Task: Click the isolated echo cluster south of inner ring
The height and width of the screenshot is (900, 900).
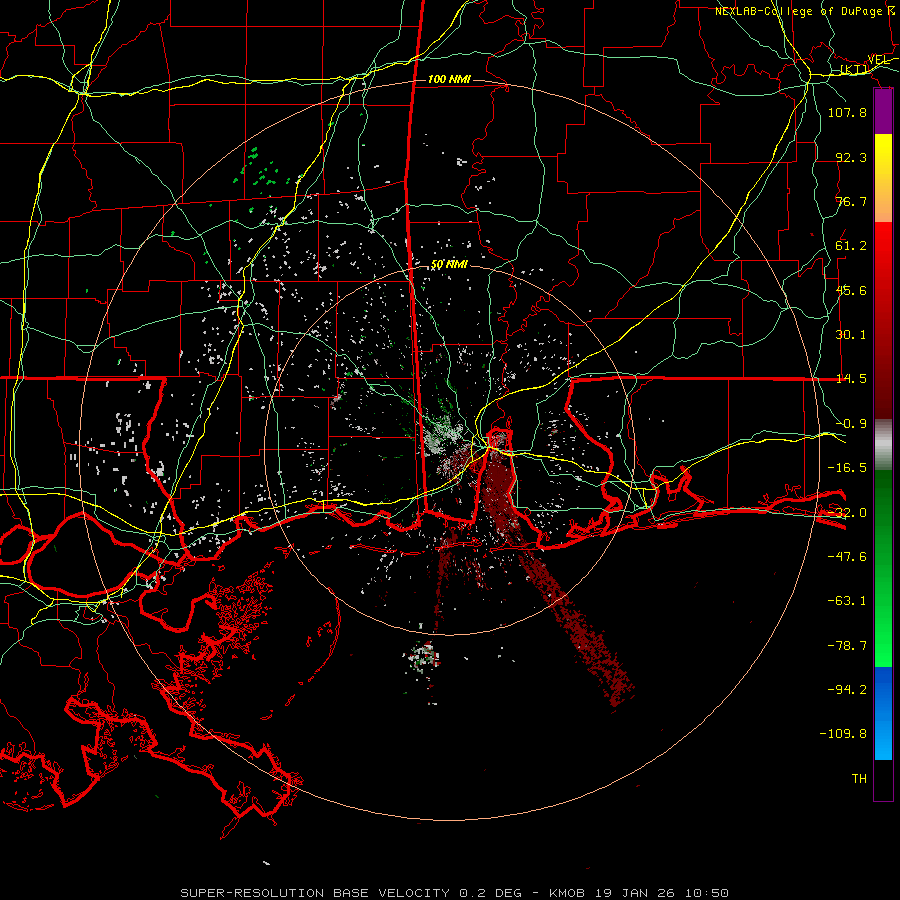Action: coord(422,655)
